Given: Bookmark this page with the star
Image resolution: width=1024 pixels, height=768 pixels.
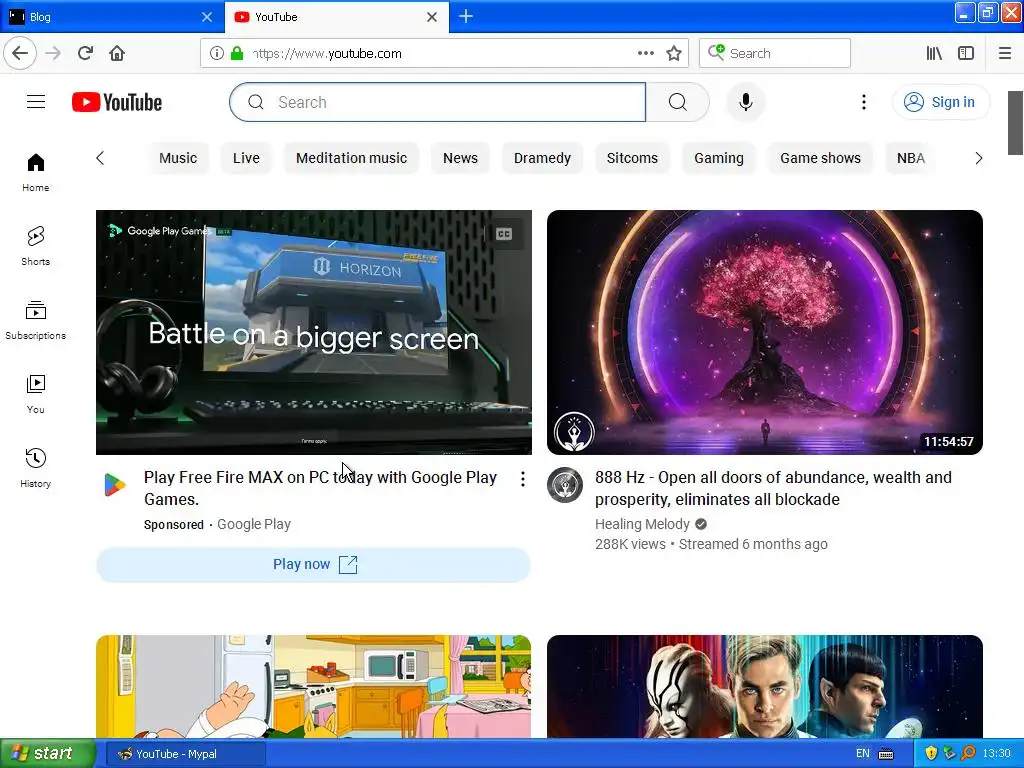Looking at the screenshot, I should (x=674, y=53).
